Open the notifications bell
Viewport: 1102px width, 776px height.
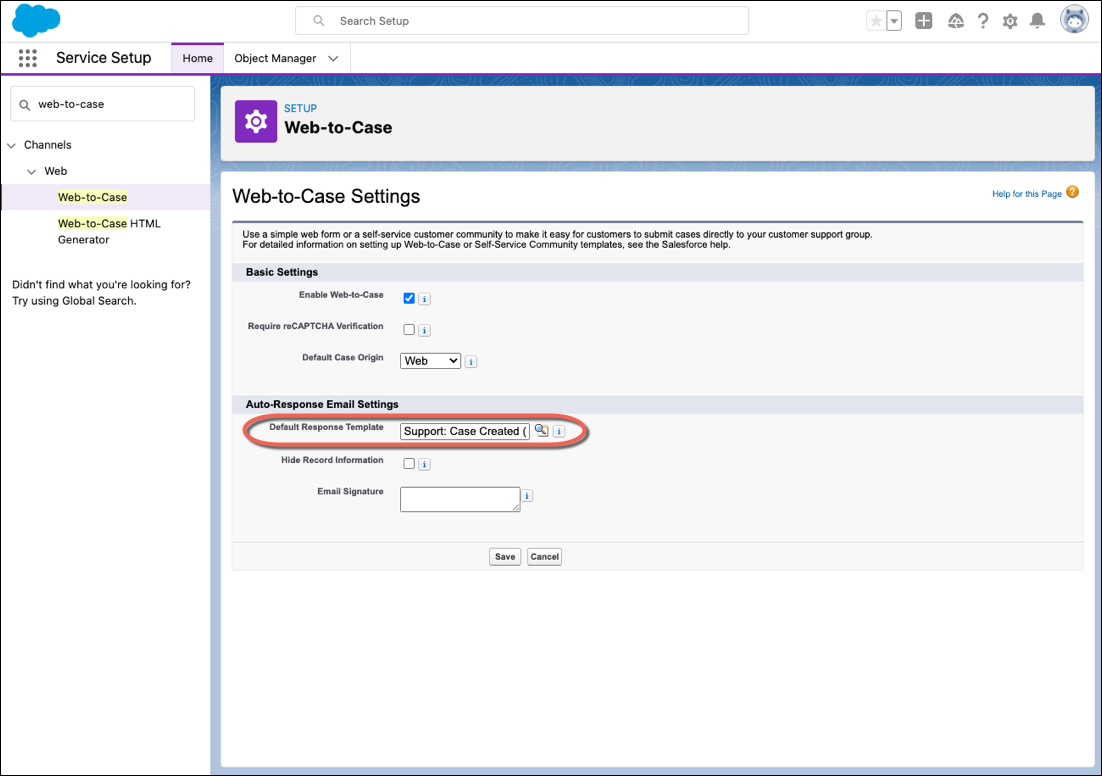pyautogui.click(x=1037, y=21)
